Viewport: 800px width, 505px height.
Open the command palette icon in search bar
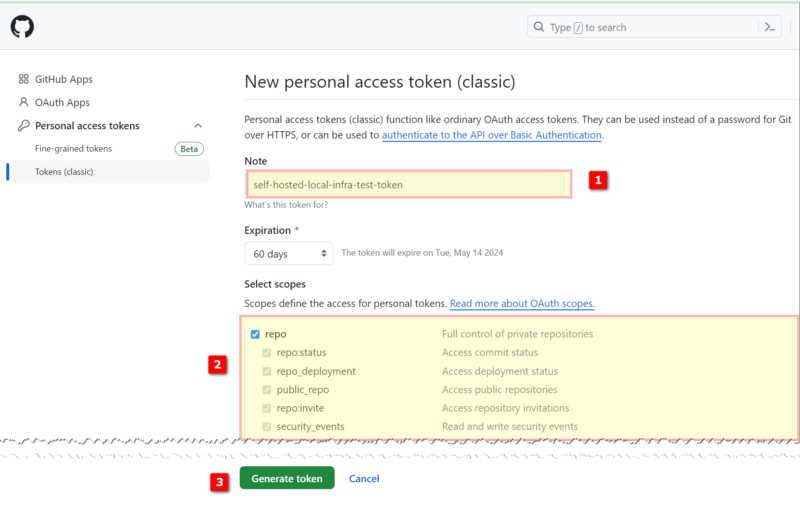(x=770, y=27)
